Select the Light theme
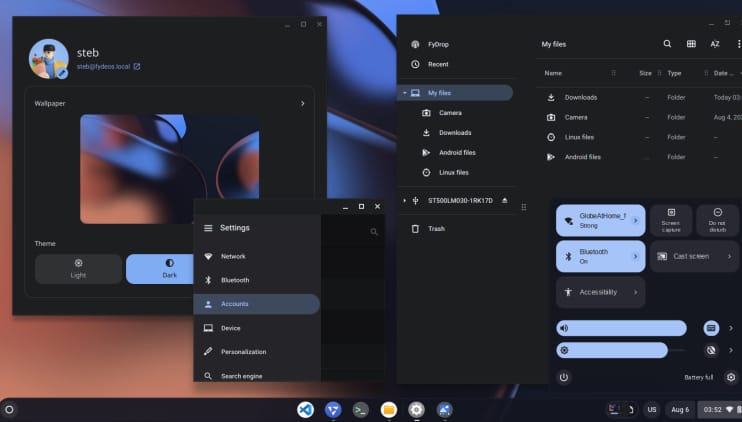The height and width of the screenshot is (422, 742). tap(79, 269)
